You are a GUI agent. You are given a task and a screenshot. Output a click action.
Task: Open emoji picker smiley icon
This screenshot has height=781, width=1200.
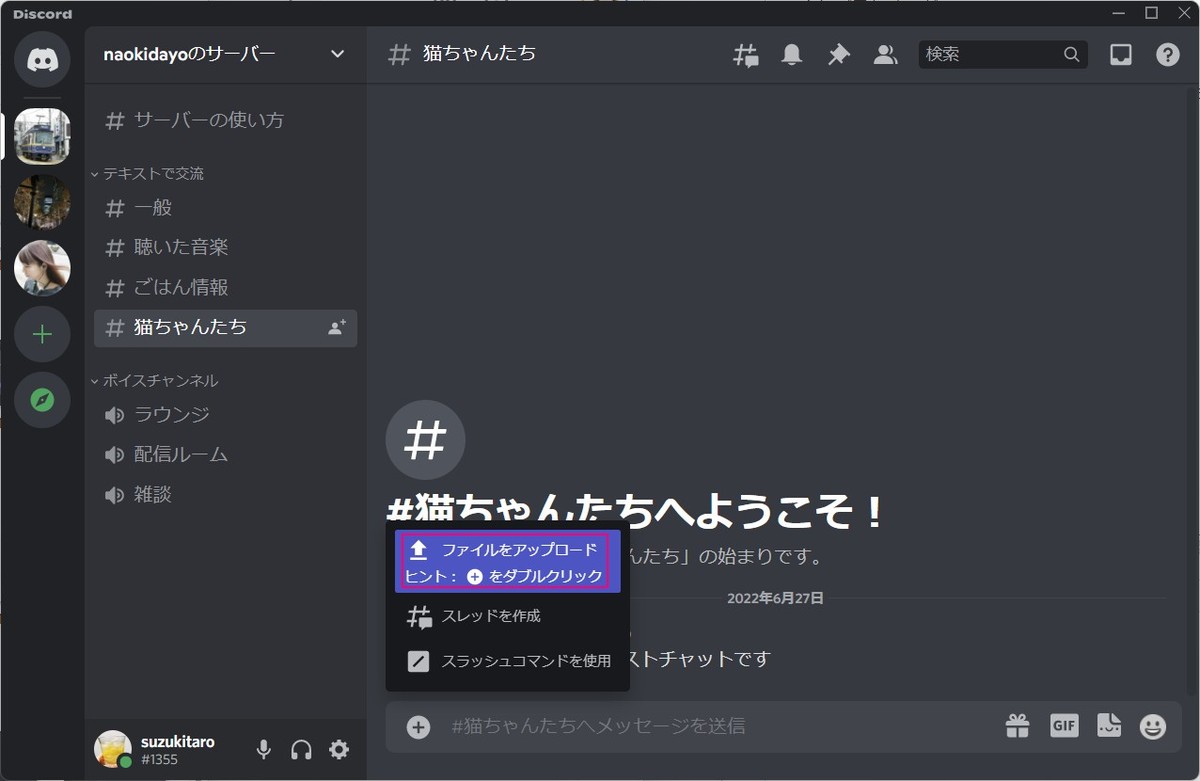pos(1153,727)
